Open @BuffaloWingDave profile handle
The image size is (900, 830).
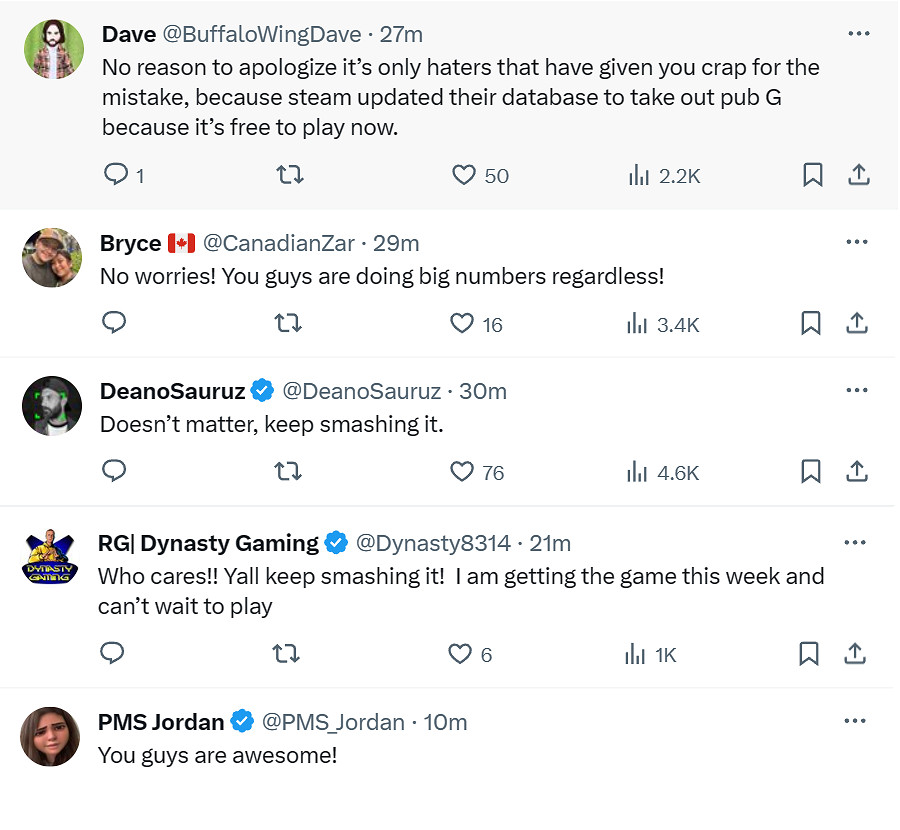tap(261, 34)
